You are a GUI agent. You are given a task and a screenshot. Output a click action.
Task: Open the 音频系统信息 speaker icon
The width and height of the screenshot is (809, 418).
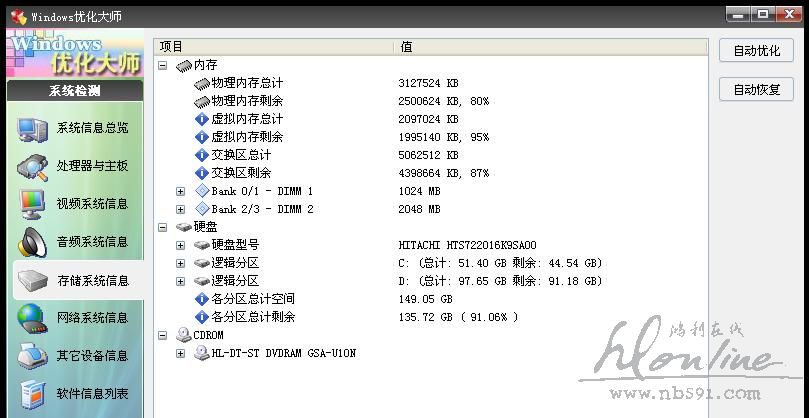click(x=33, y=242)
